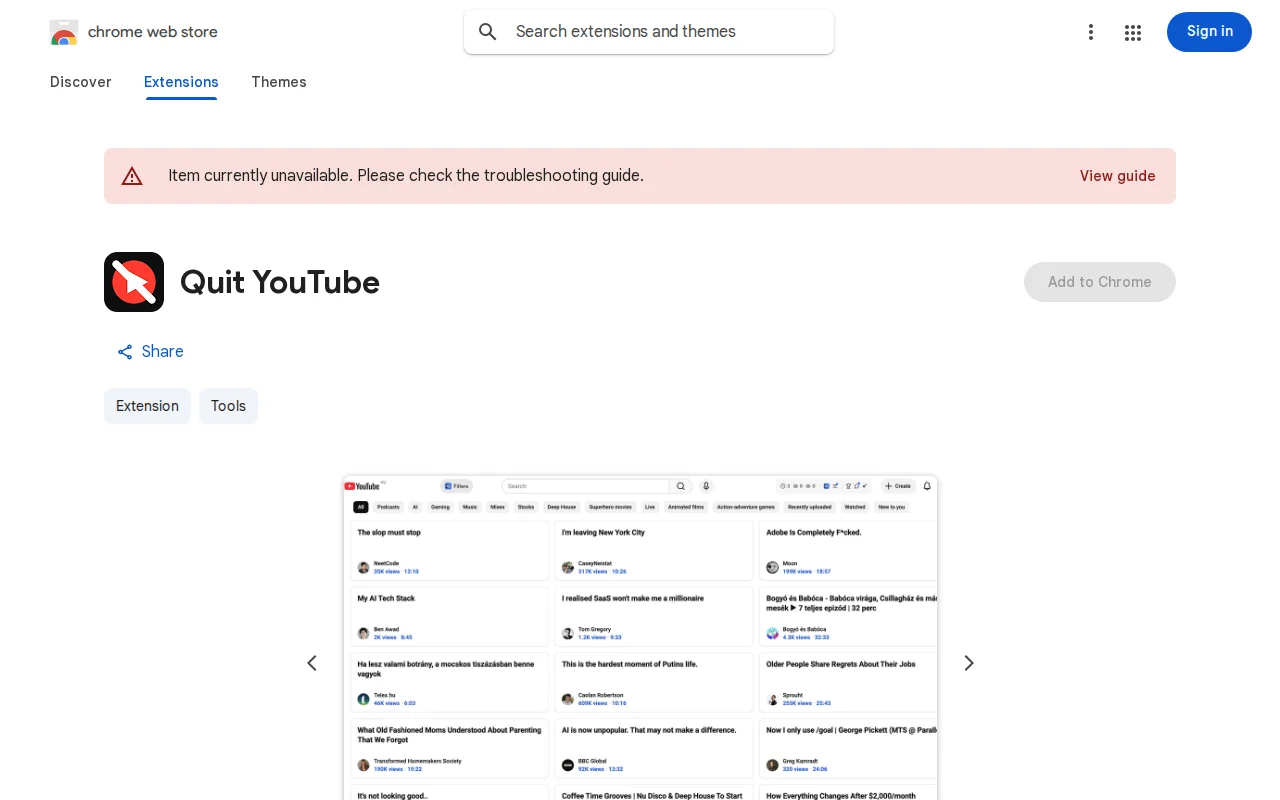The image size is (1280, 800).
Task: Click the Extension category chip
Action: tap(147, 406)
